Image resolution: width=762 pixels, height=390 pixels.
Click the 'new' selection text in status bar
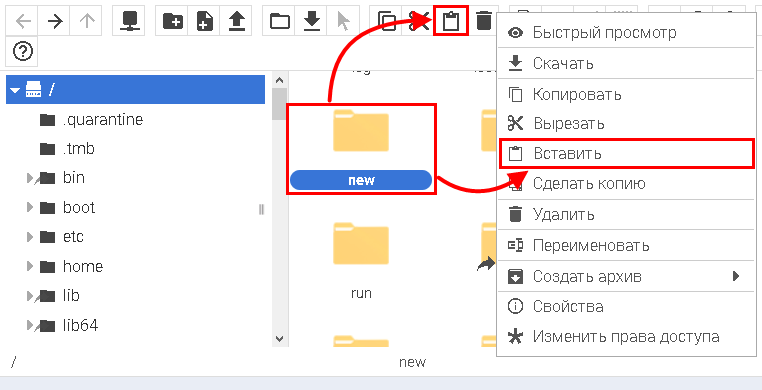tap(413, 362)
